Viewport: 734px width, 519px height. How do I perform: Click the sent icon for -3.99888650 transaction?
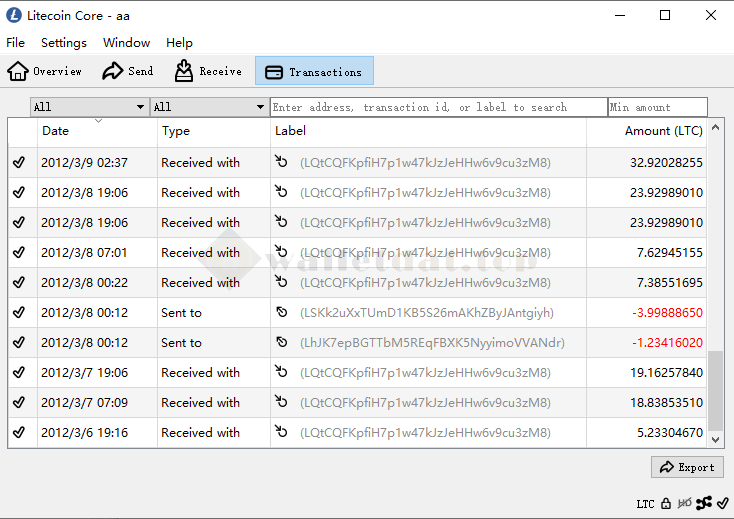click(x=282, y=313)
